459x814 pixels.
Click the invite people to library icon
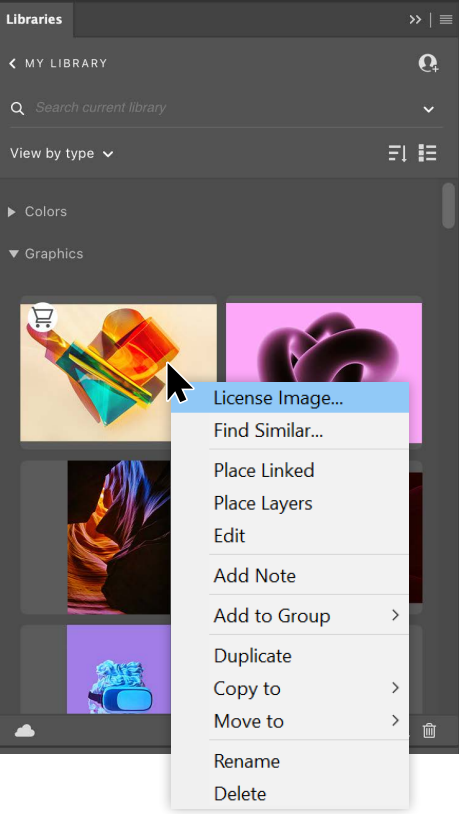point(428,63)
